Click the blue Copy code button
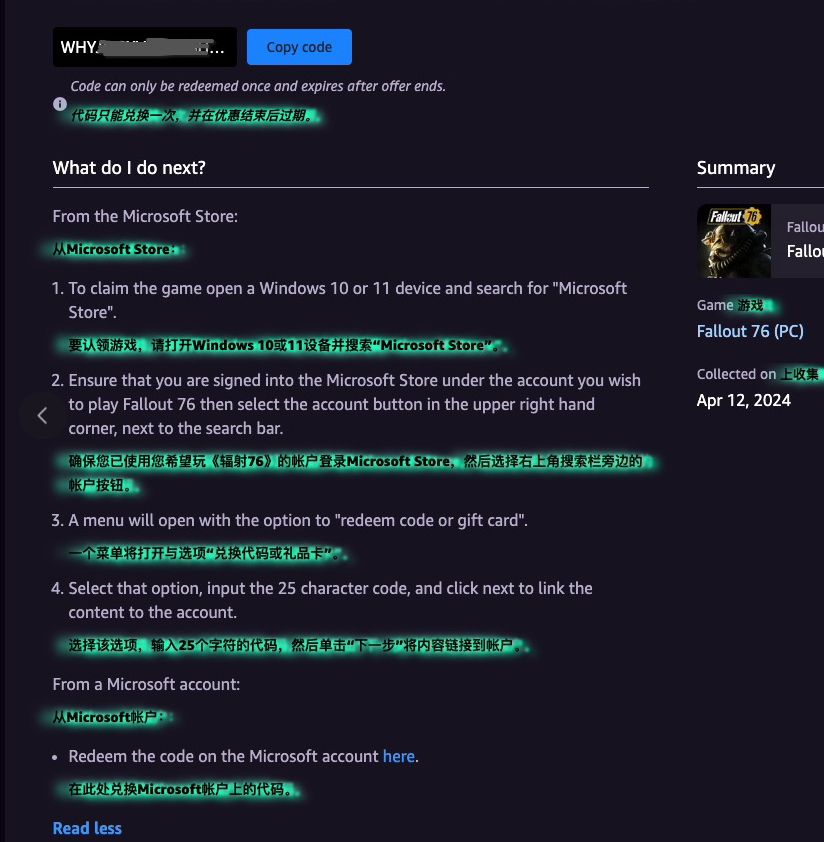Image resolution: width=824 pixels, height=842 pixels. (299, 47)
